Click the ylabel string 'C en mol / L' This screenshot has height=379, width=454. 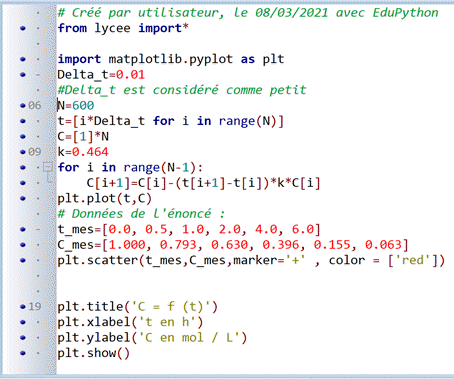click(189, 337)
